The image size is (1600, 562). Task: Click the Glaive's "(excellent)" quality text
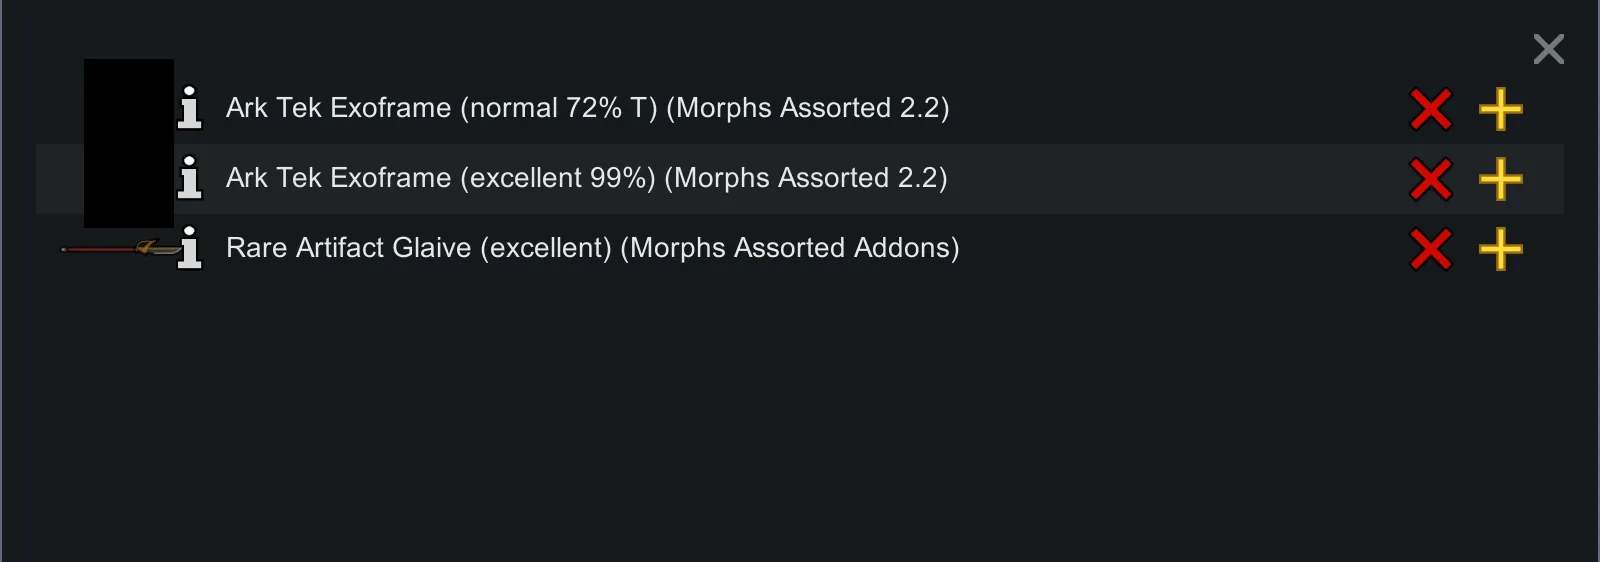point(545,248)
